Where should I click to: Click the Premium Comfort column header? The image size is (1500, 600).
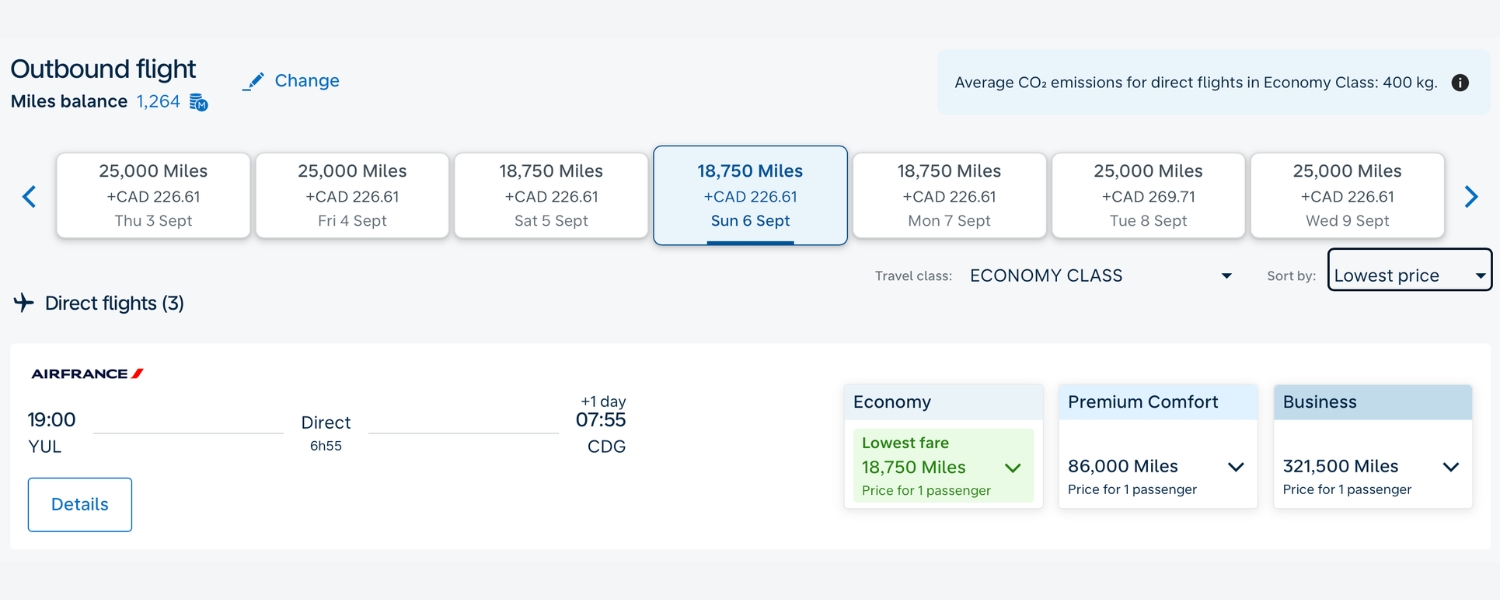coord(1158,402)
